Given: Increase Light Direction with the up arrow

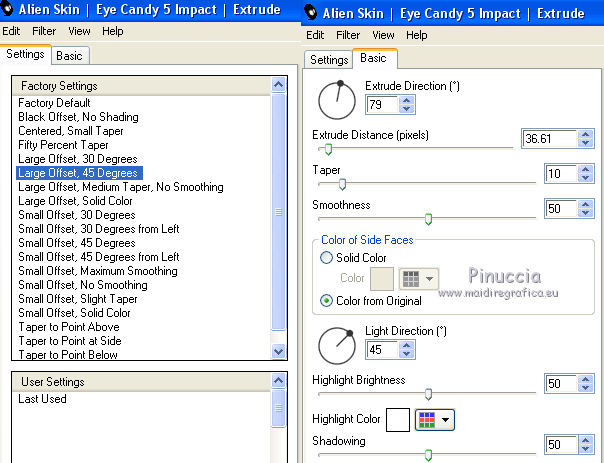Looking at the screenshot, I should pyautogui.click(x=407, y=346).
